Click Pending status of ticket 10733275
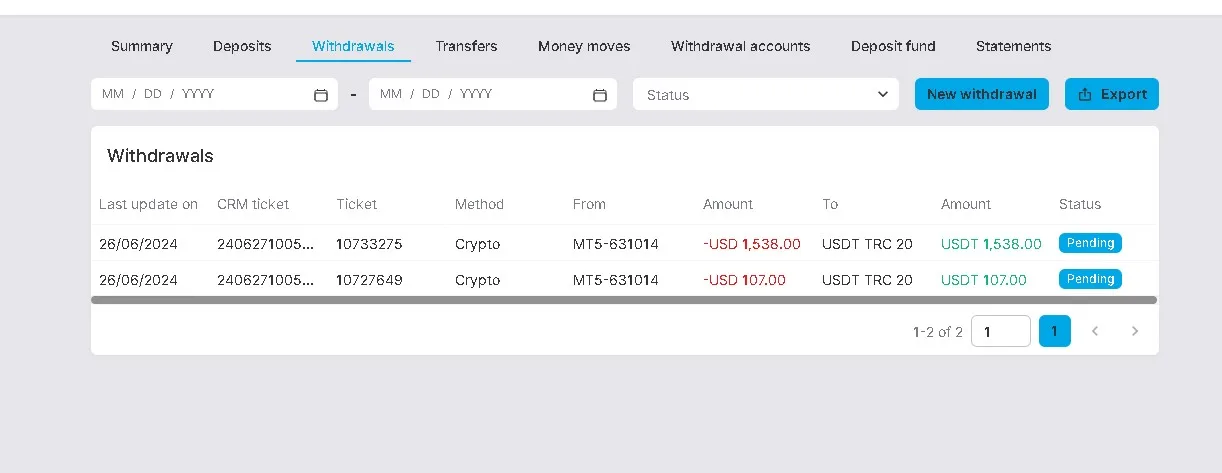 (x=1090, y=243)
